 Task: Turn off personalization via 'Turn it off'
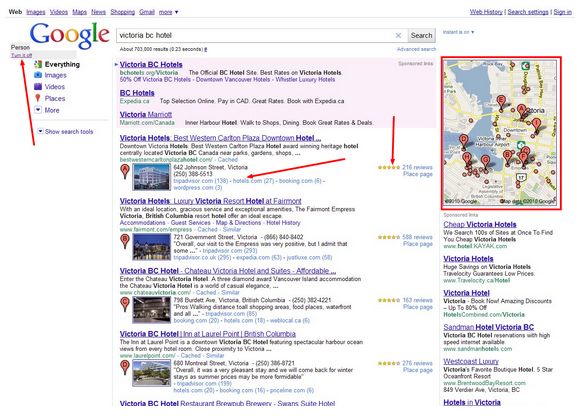click(x=21, y=55)
